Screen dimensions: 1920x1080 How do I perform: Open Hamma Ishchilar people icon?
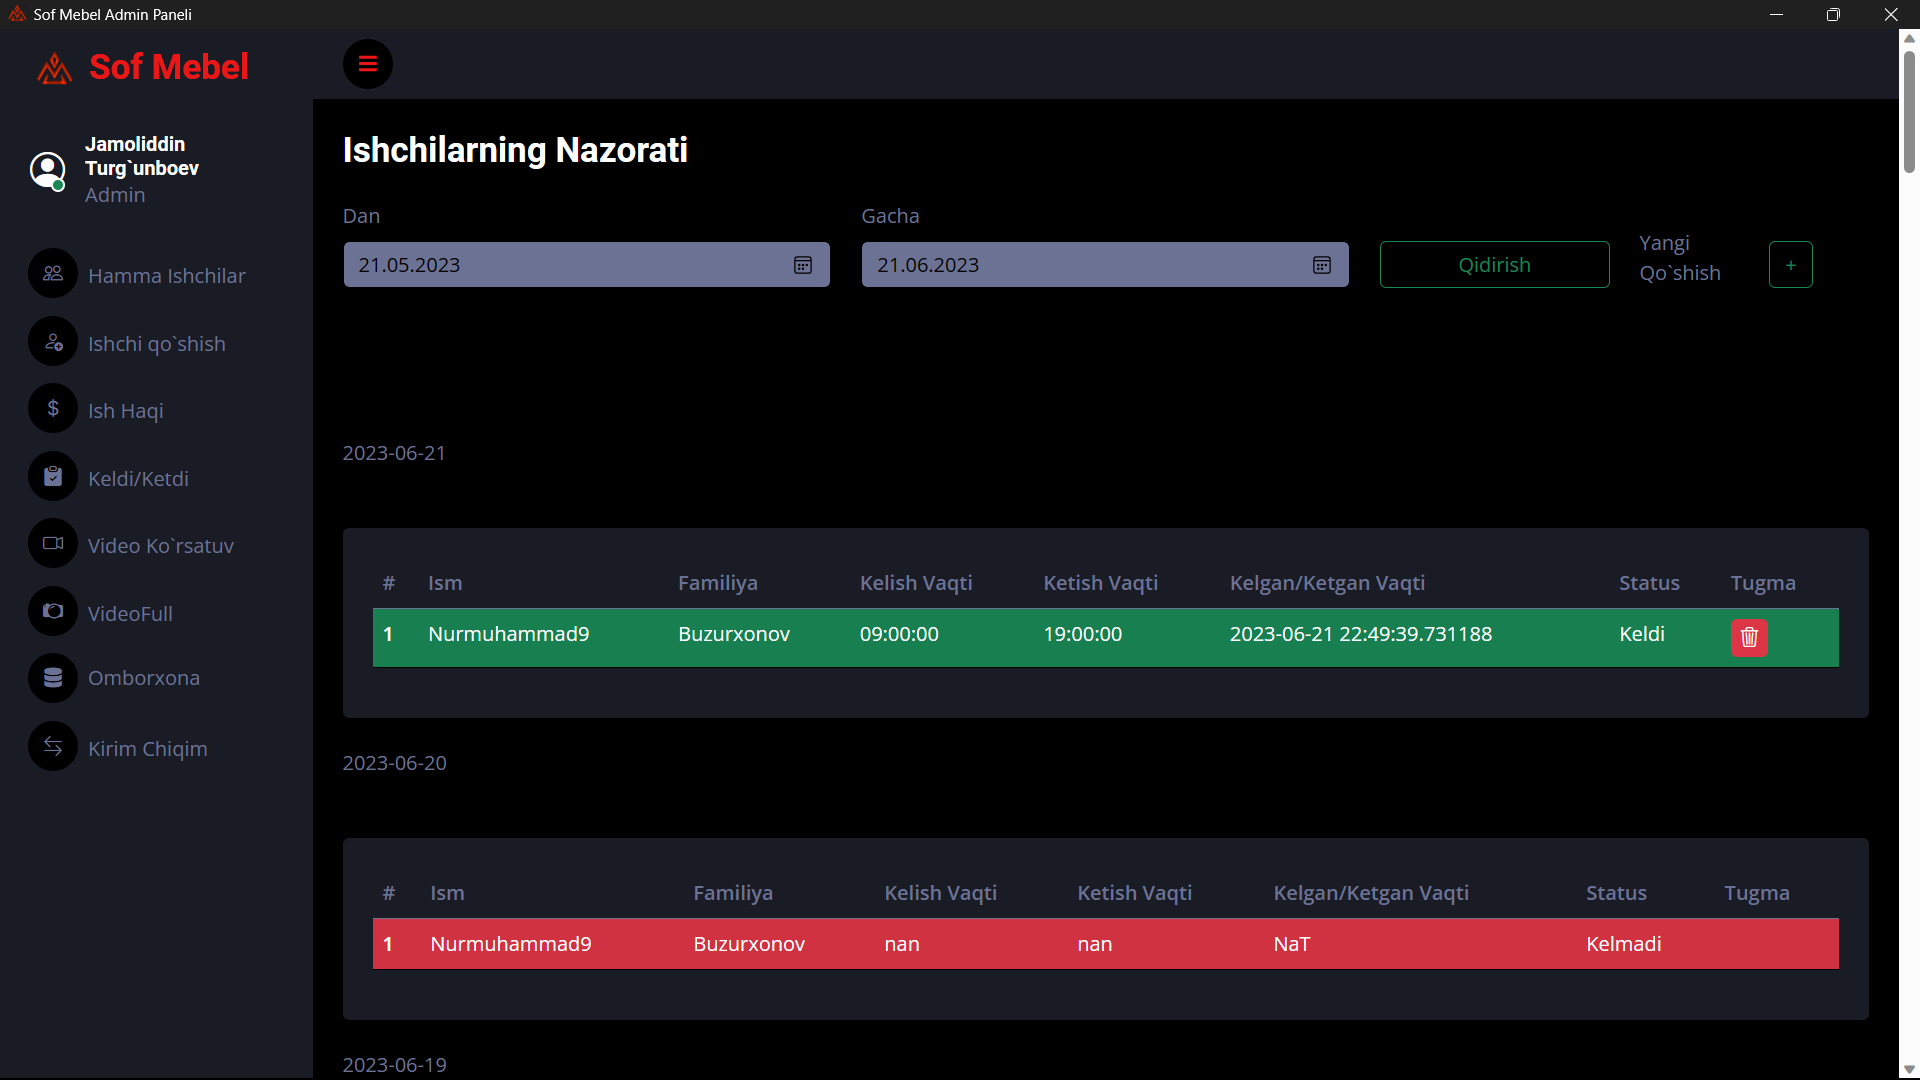[53, 273]
